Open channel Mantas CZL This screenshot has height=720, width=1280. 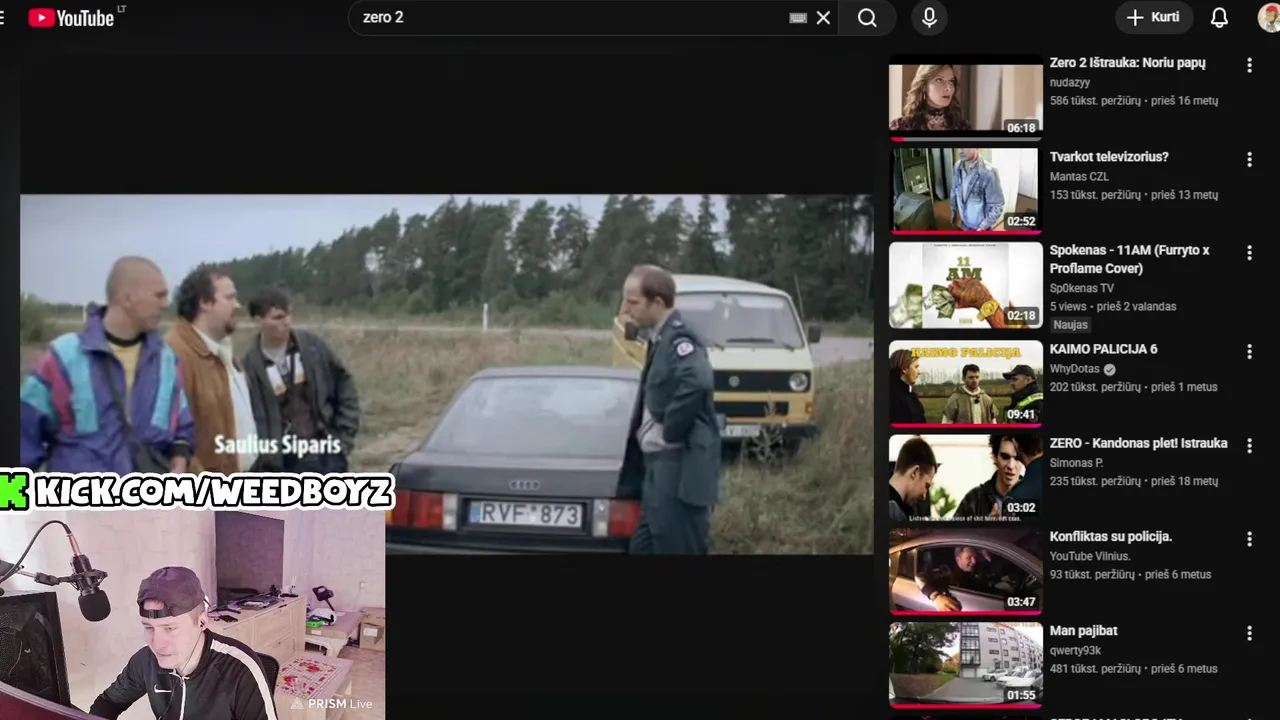pos(1079,176)
